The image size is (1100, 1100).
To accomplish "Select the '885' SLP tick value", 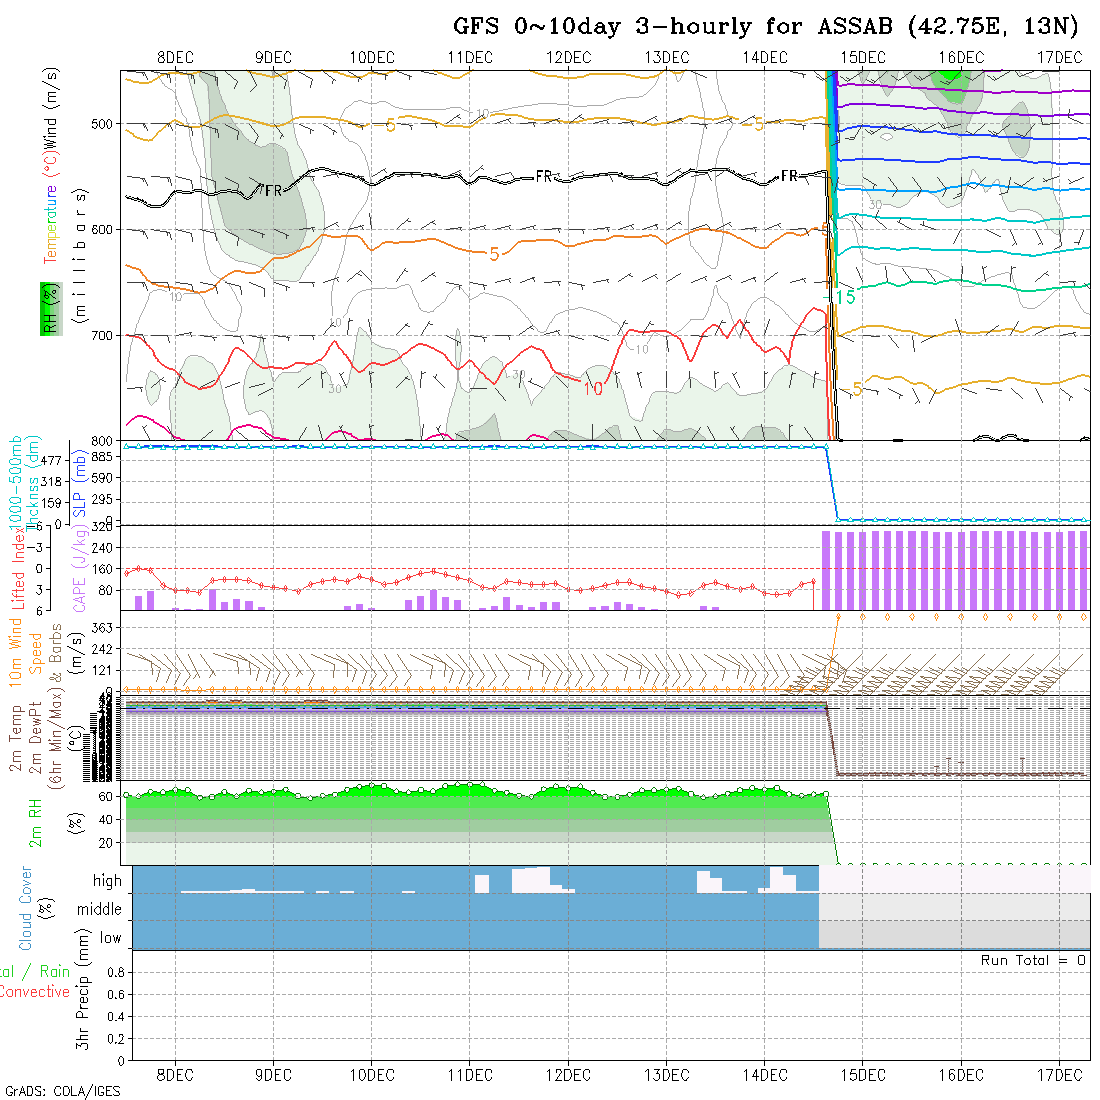I will [103, 457].
